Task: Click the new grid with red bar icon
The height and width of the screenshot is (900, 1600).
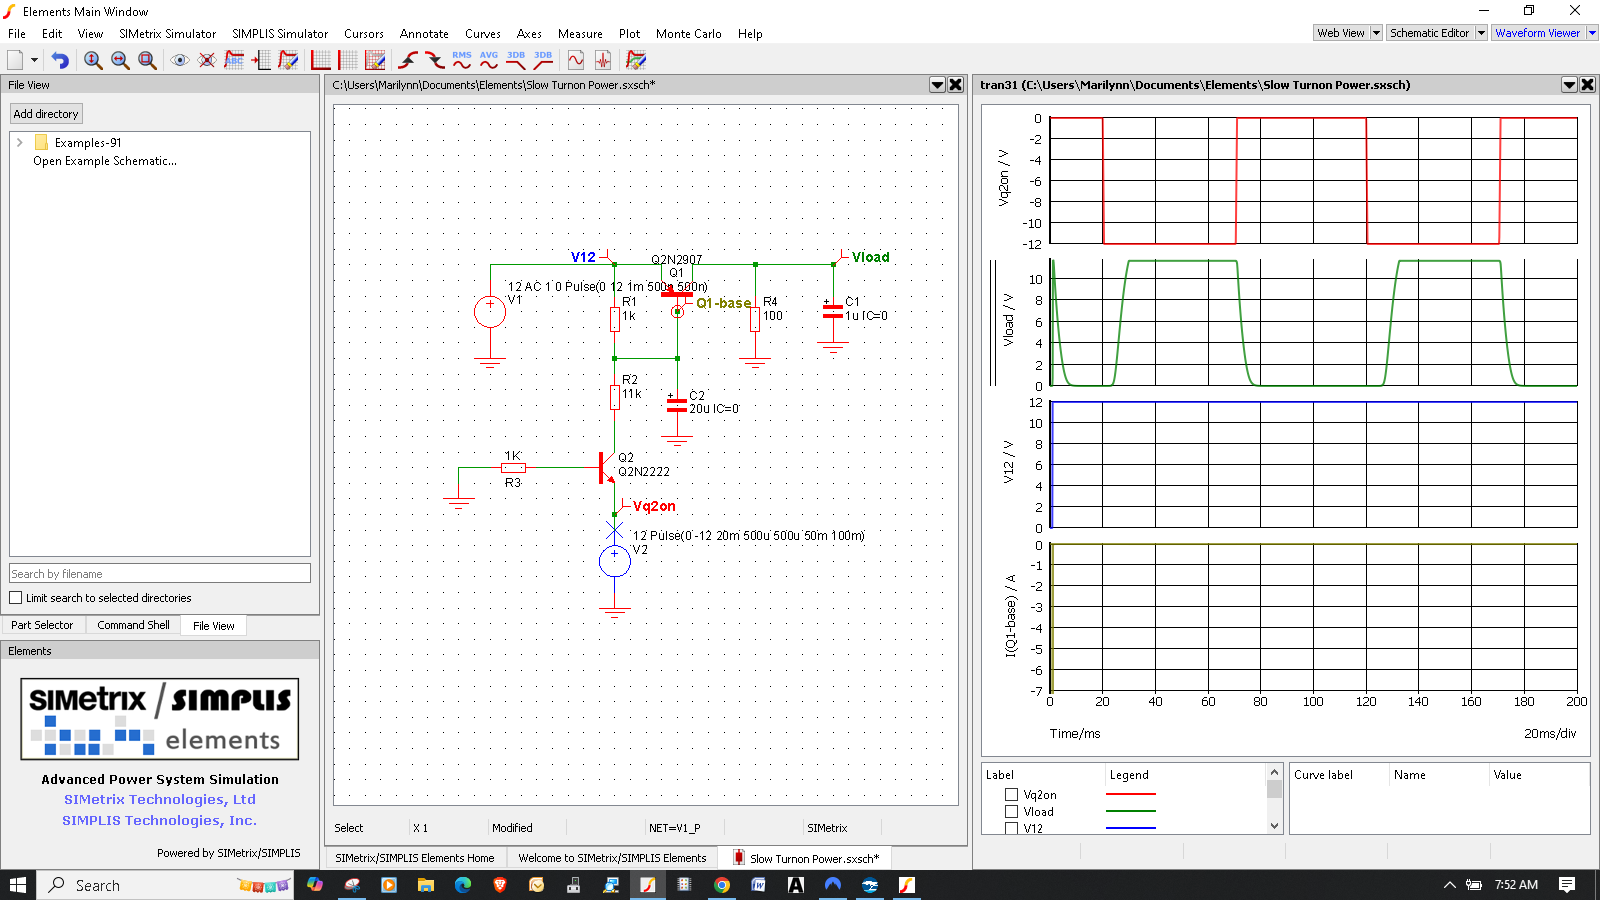Action: coord(348,60)
